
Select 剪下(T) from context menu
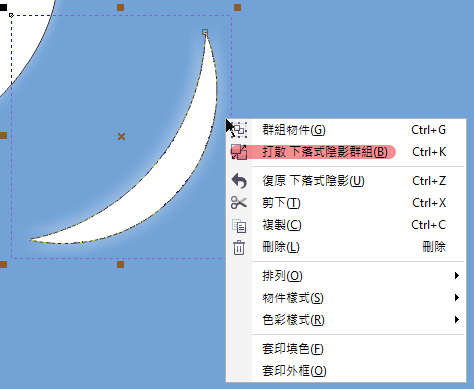346,203
